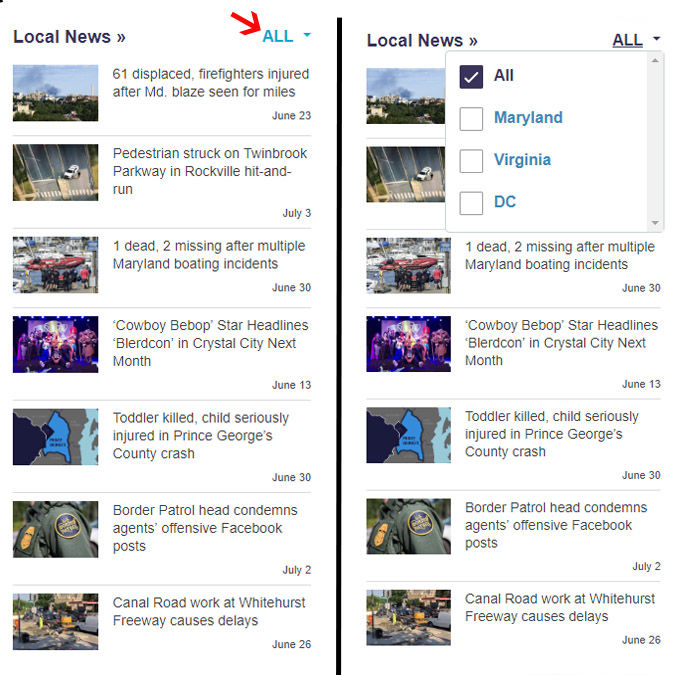Click the smoke plume thumbnail in the left panel

pos(55,93)
